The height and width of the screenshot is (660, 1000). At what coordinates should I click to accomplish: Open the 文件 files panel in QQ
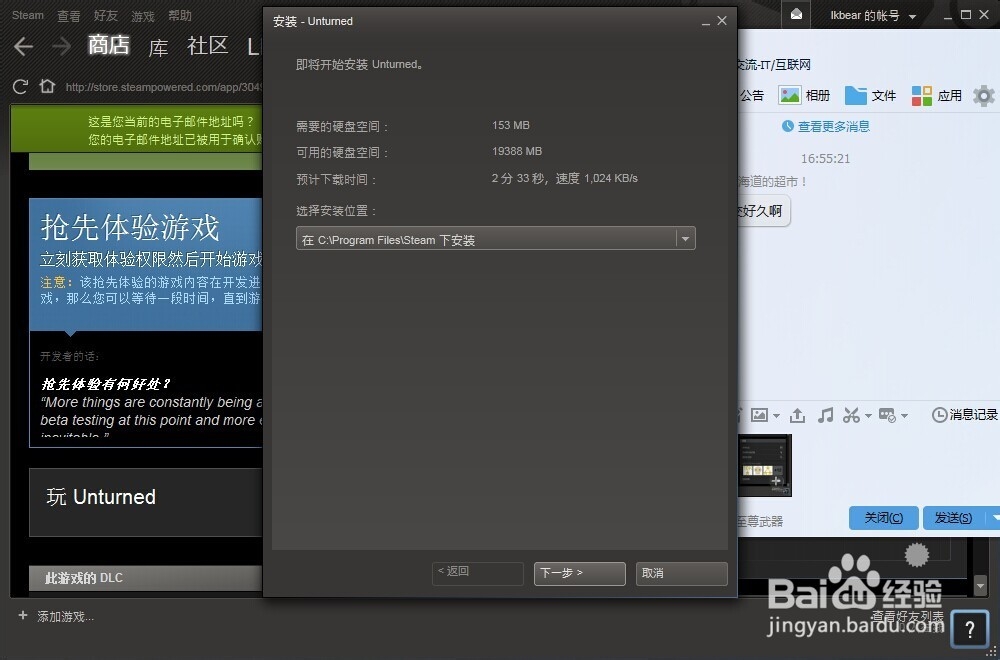(x=870, y=95)
